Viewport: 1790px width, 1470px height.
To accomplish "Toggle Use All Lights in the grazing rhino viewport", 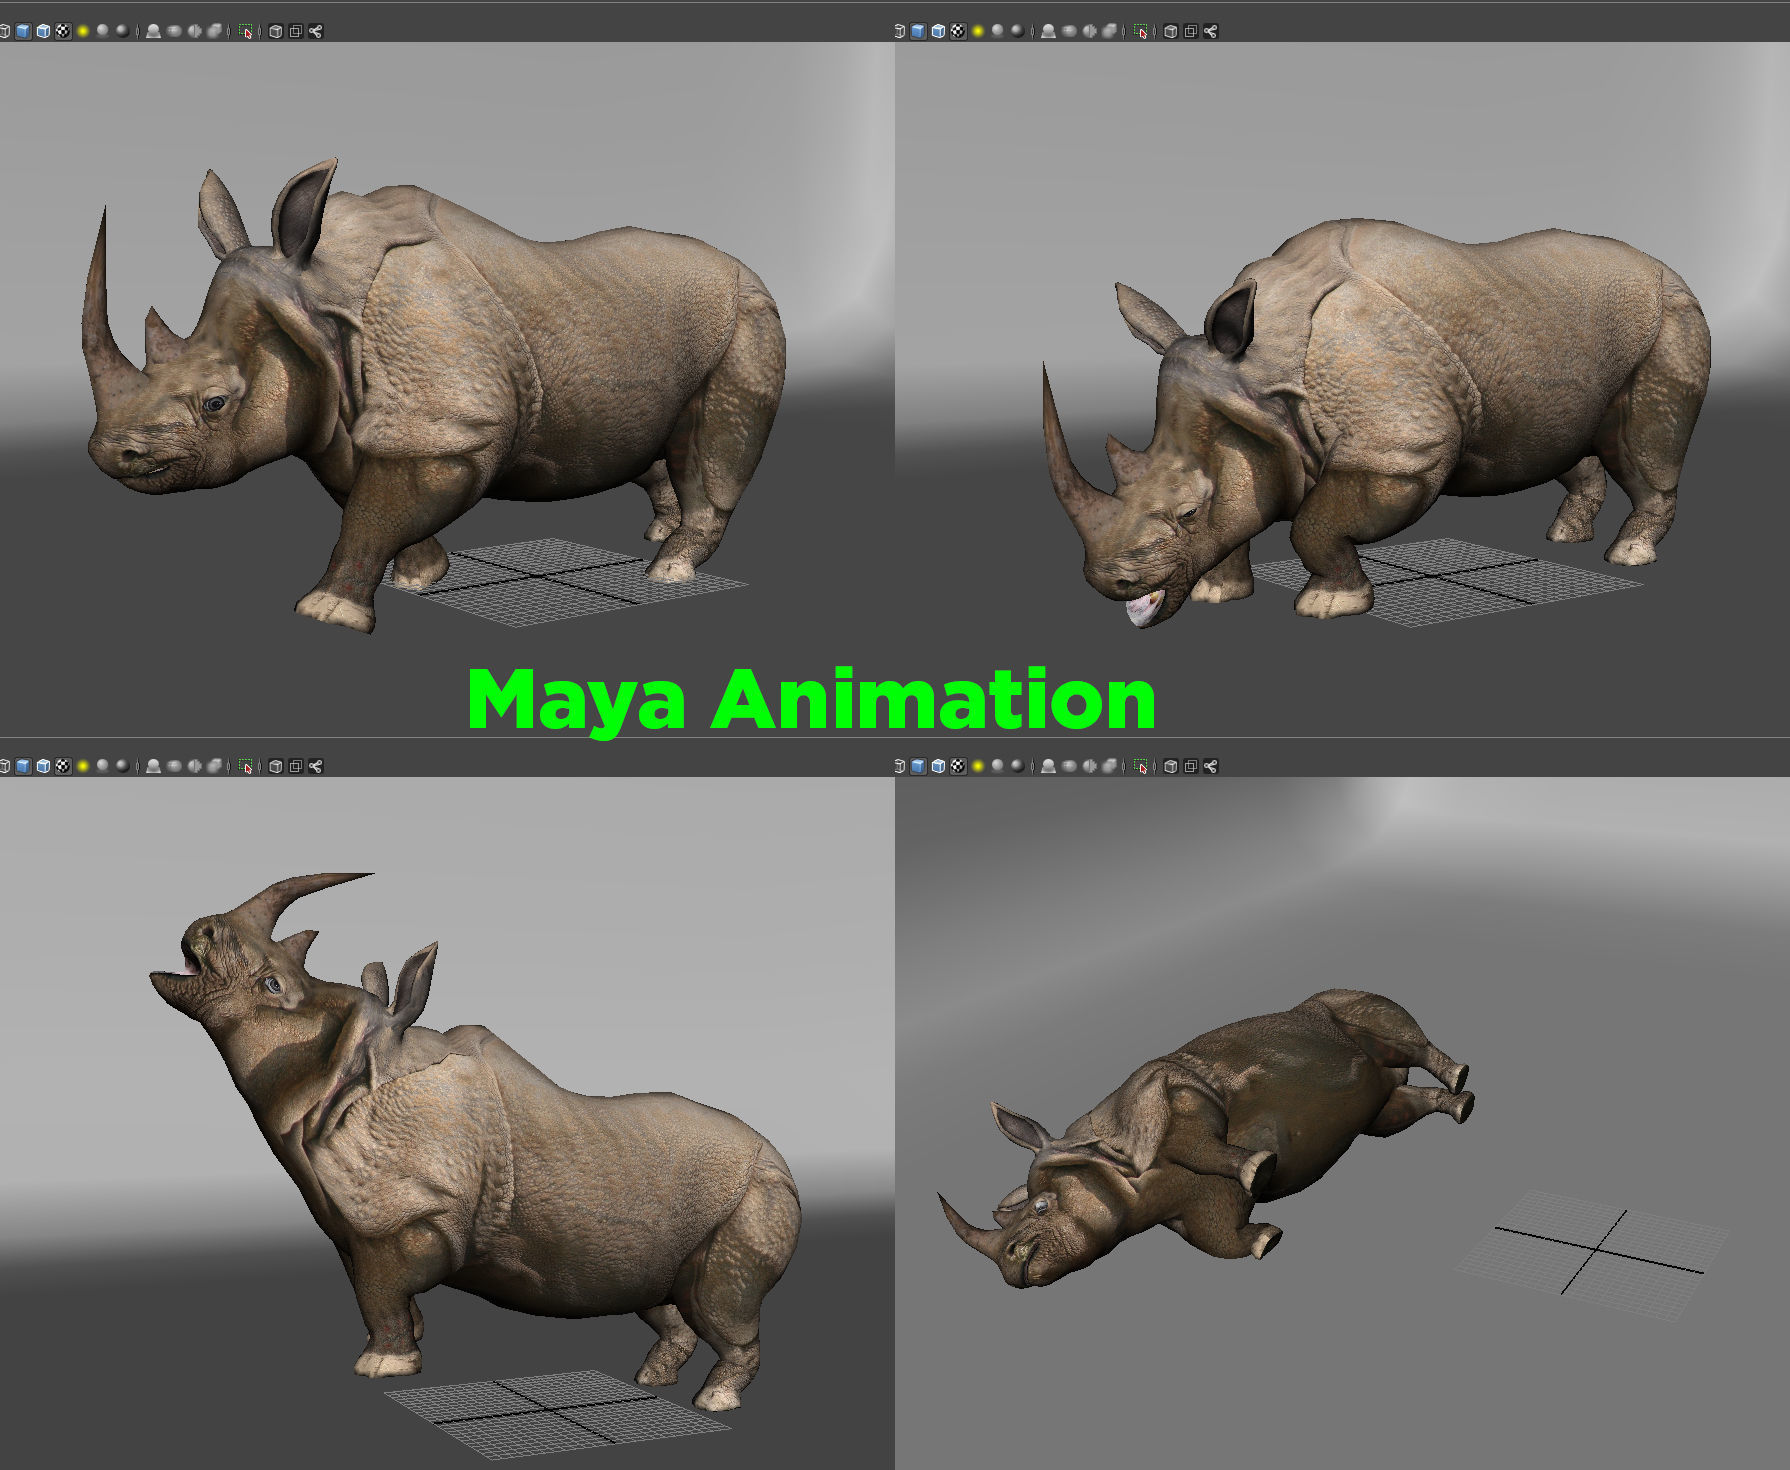I will click(978, 31).
